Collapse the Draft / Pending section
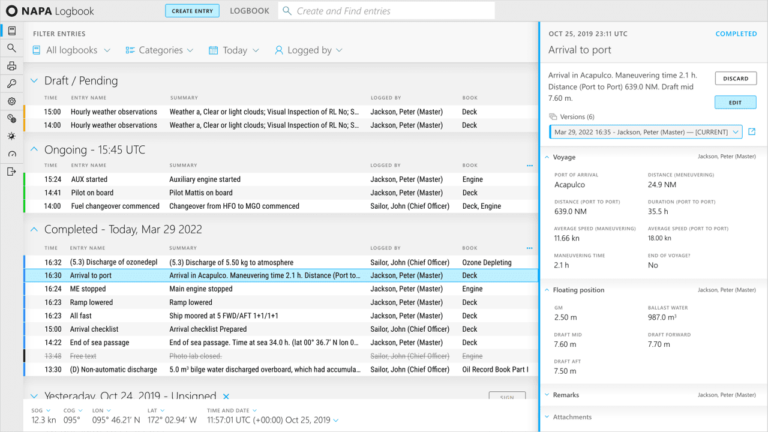Viewport: 768px width, 432px height. coord(34,80)
